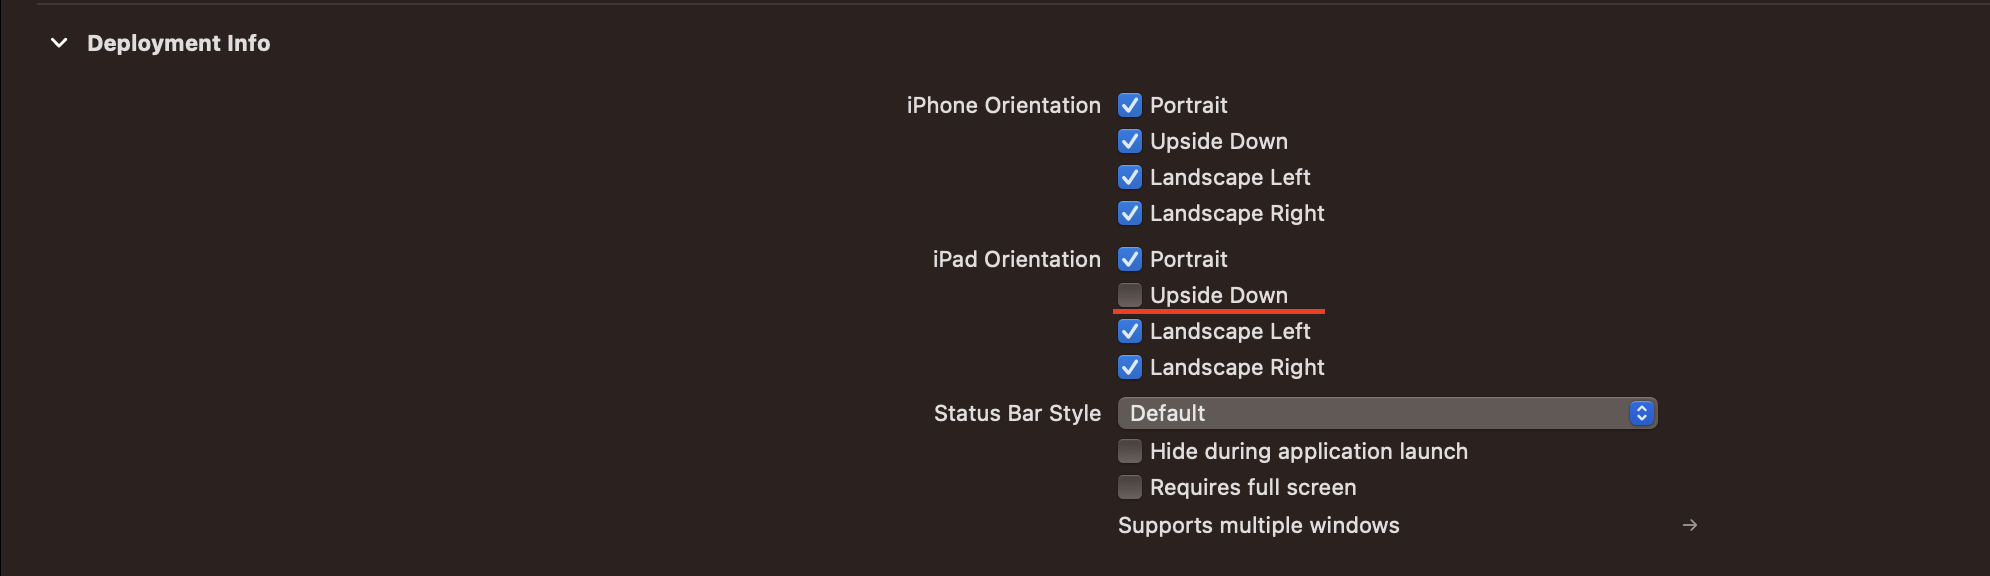Uncheck iPhone Landscape Right orientation
1990x576 pixels.
[x=1130, y=213]
